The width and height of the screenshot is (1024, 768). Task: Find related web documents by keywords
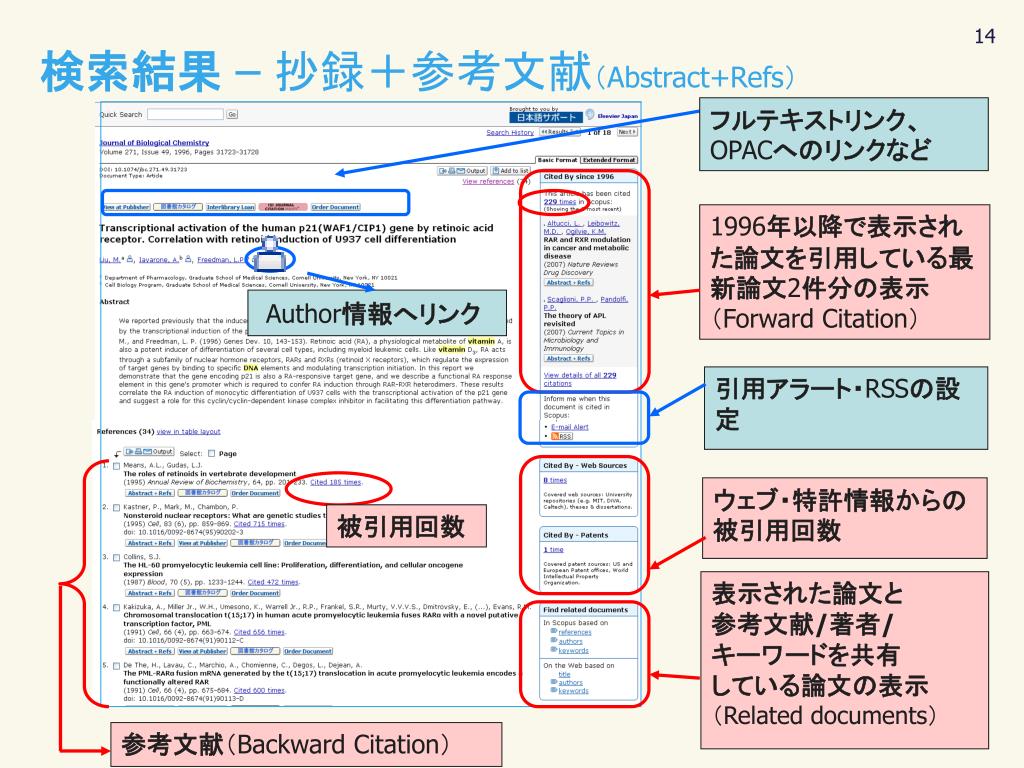tap(573, 690)
